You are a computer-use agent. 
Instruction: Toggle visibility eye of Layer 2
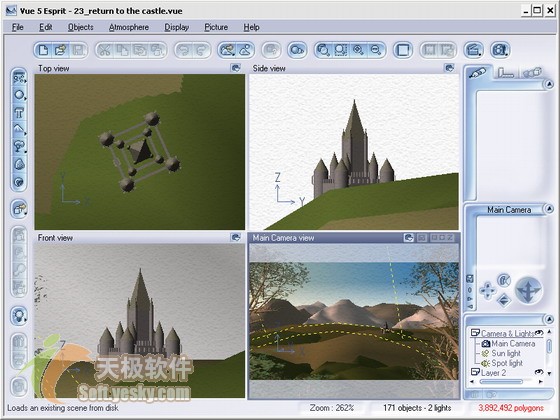pyautogui.click(x=539, y=372)
